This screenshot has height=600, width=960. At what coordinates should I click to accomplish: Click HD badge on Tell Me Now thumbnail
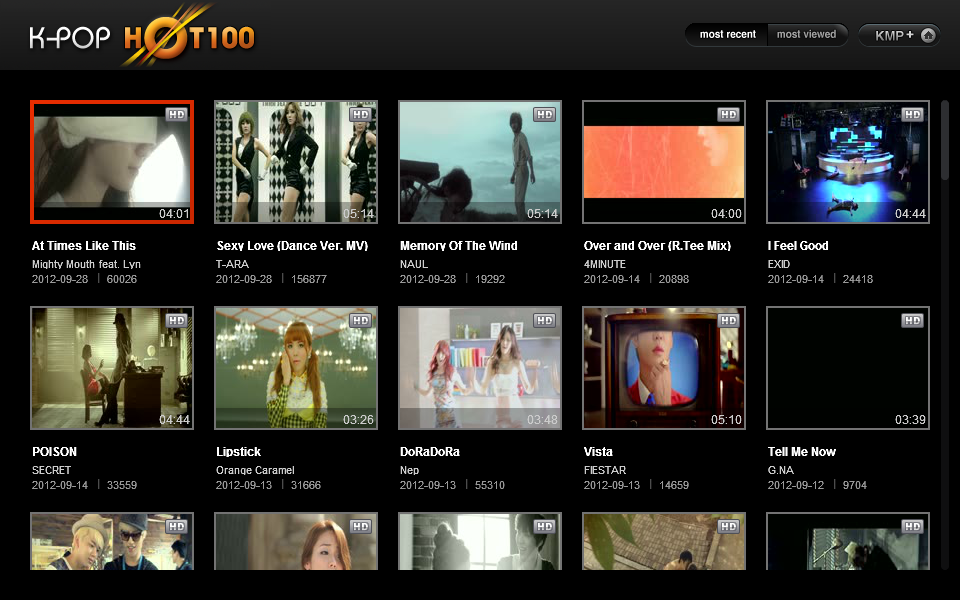[912, 321]
